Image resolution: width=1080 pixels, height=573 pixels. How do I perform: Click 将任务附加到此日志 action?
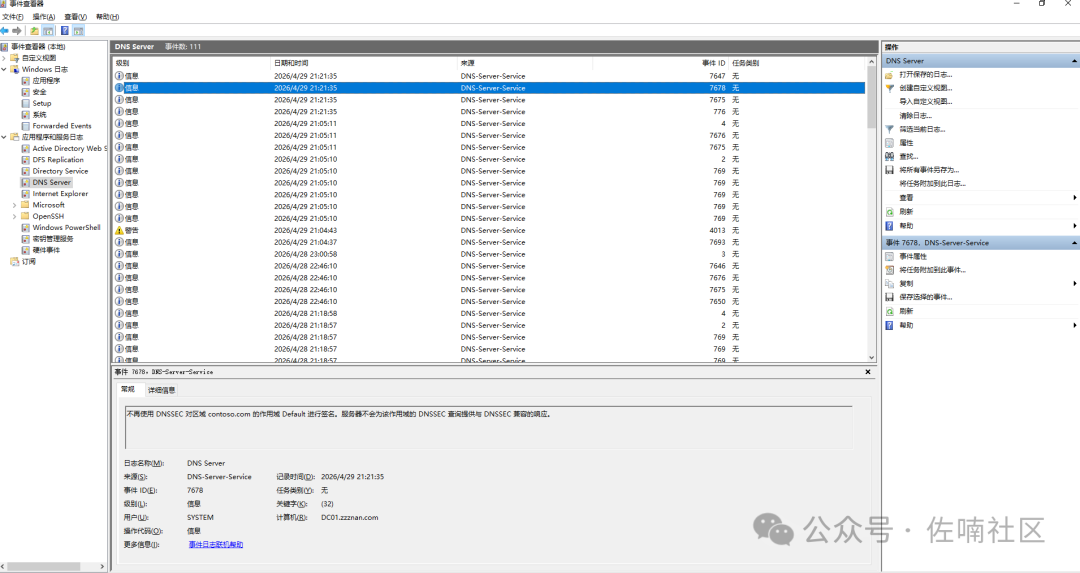point(933,184)
